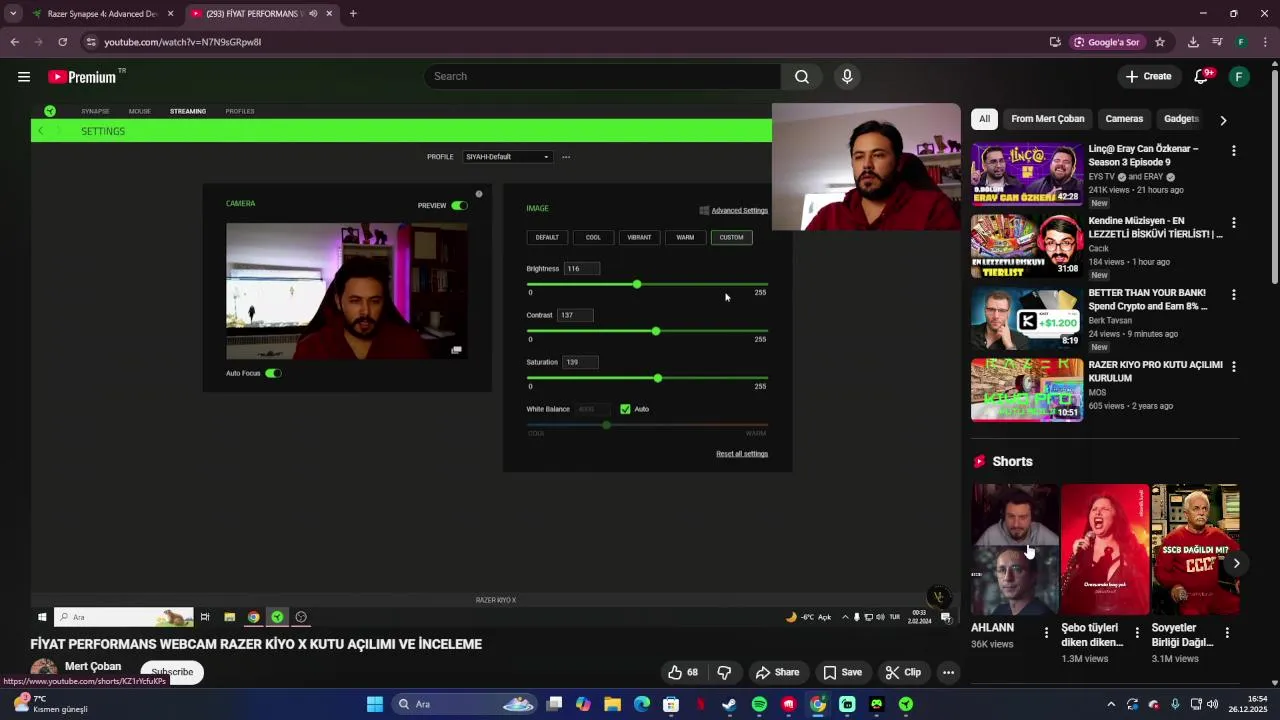Open the RAZER KIYO PRO thumbnail
The image size is (1280, 720).
click(x=1027, y=390)
